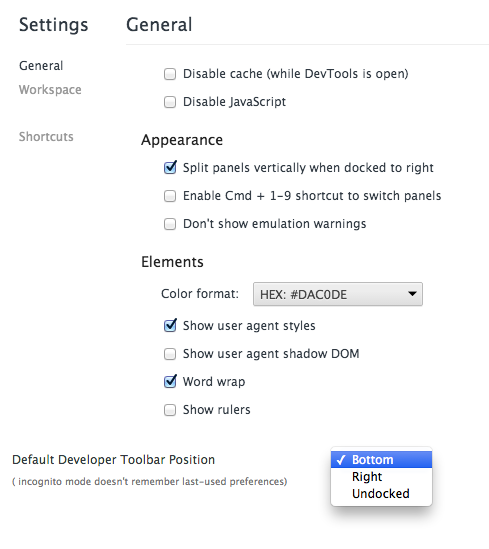Screen dimensions: 489x549
Task: Click the Default Developer Toolbar Position label
Action: (x=113, y=460)
